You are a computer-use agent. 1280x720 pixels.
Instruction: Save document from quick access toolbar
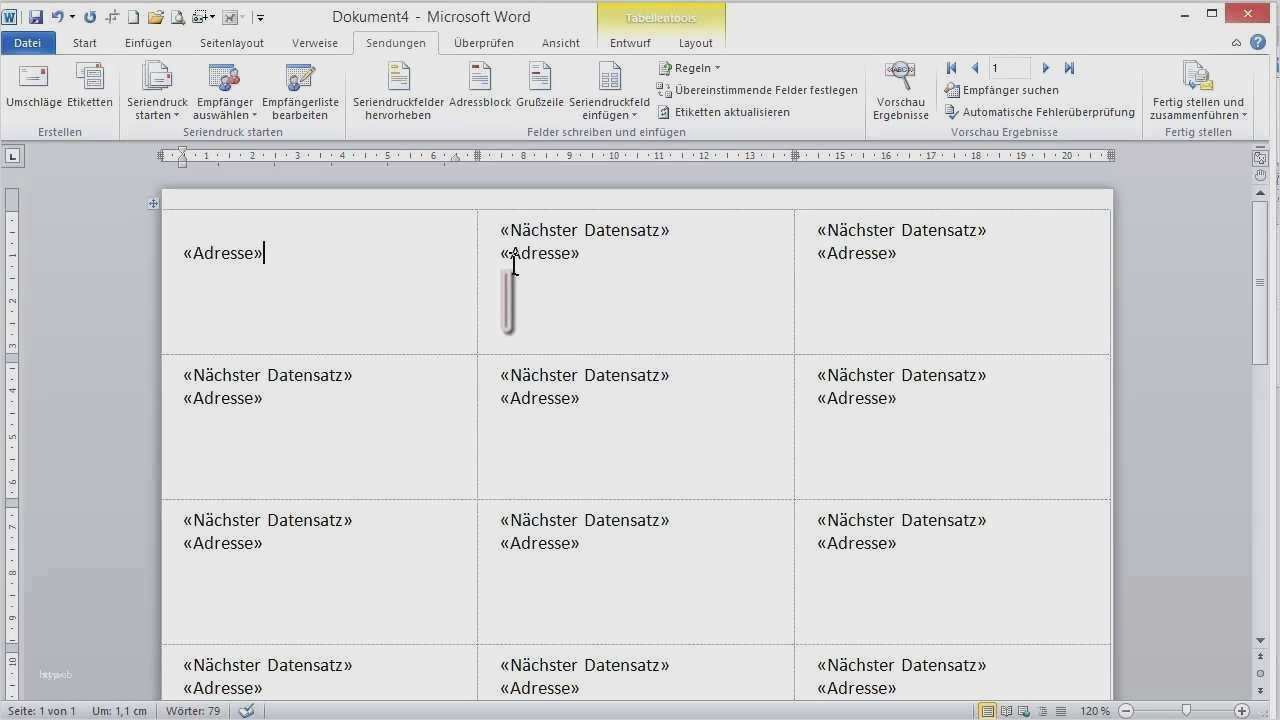[36, 17]
